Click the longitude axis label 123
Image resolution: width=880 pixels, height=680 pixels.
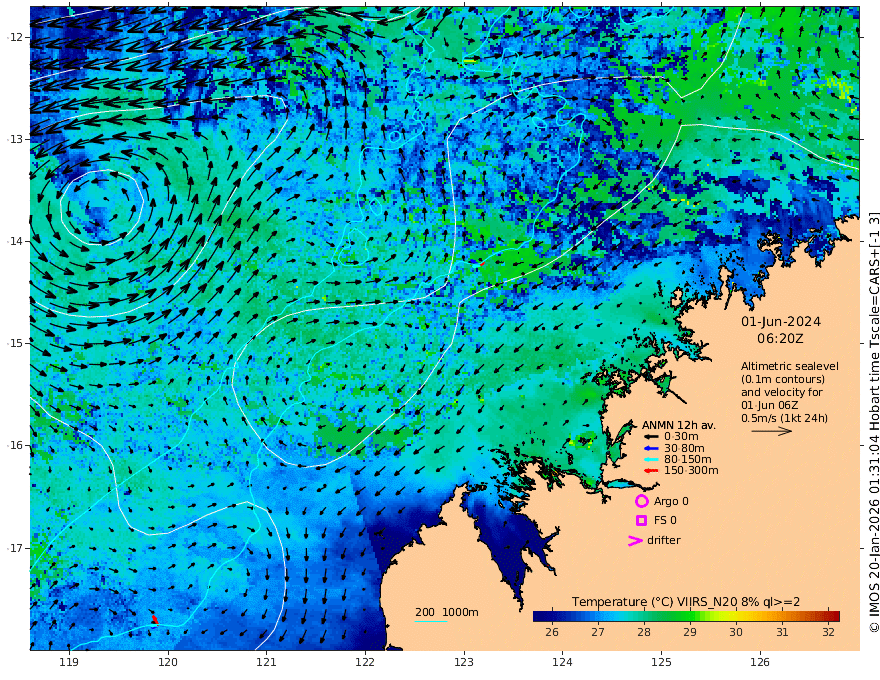464,662
